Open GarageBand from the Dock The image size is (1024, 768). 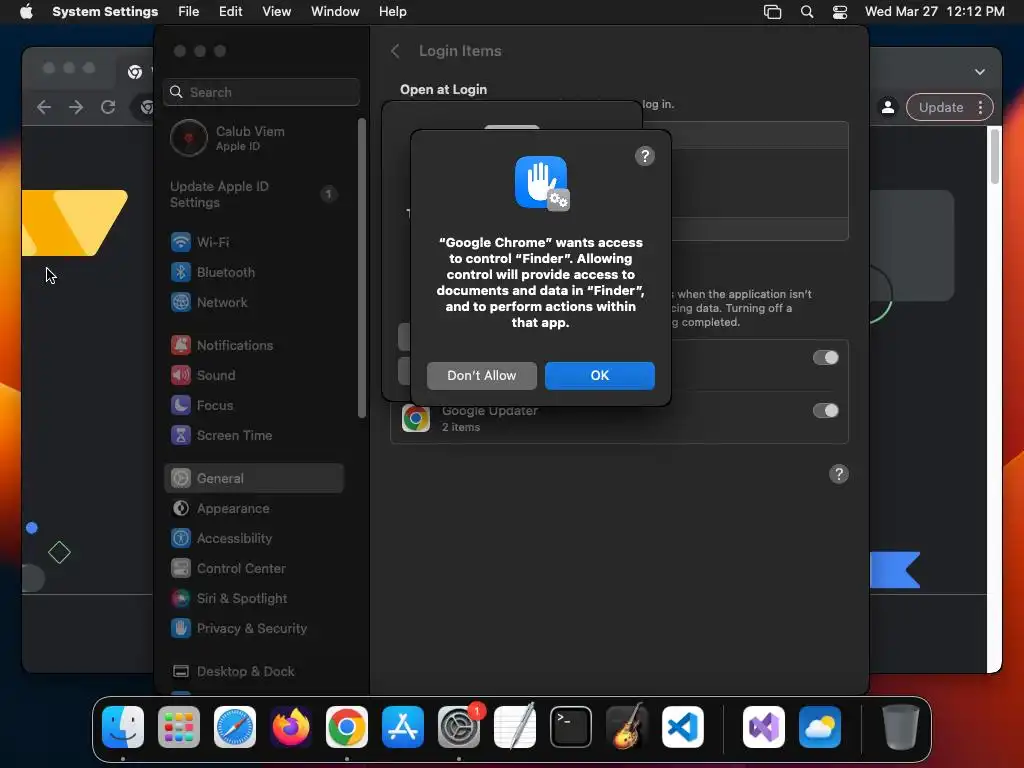click(627, 727)
